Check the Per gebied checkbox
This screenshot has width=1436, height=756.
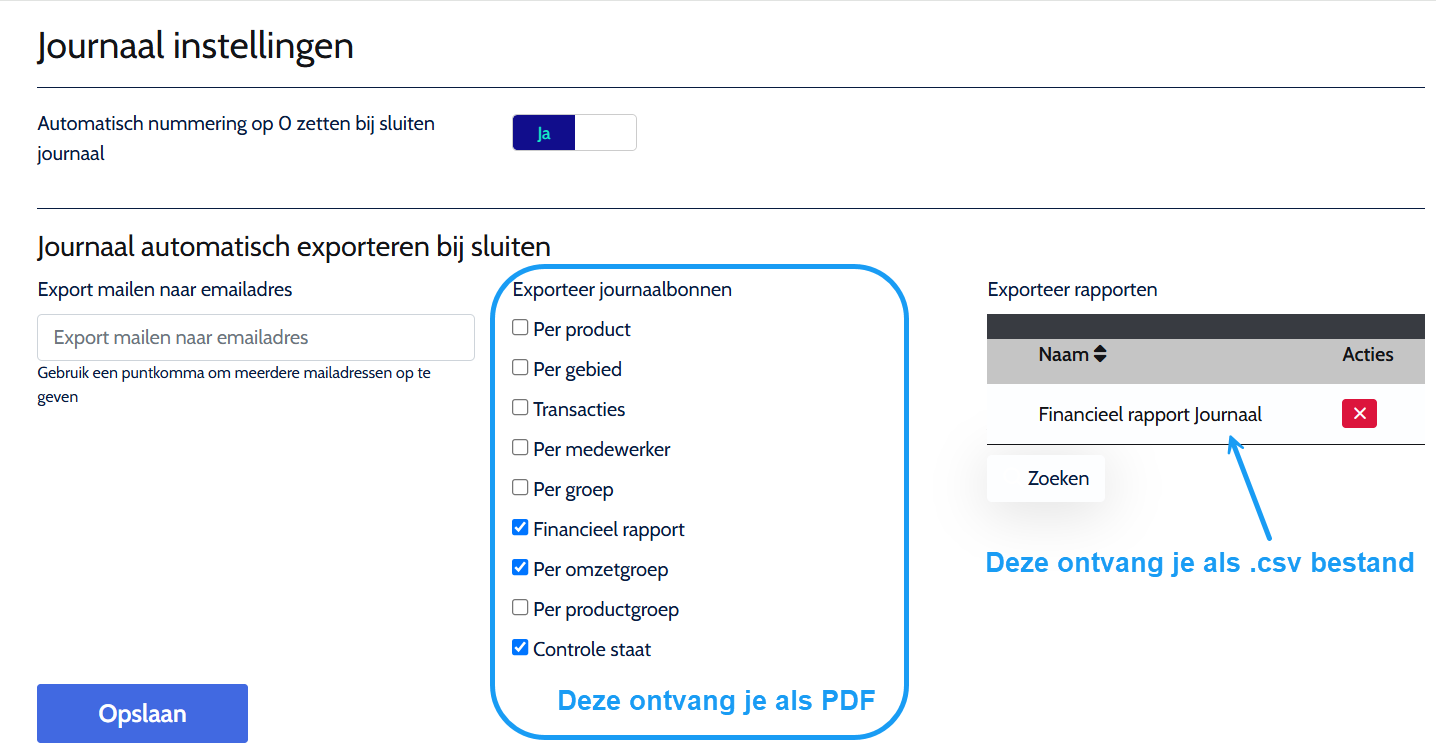[520, 368]
